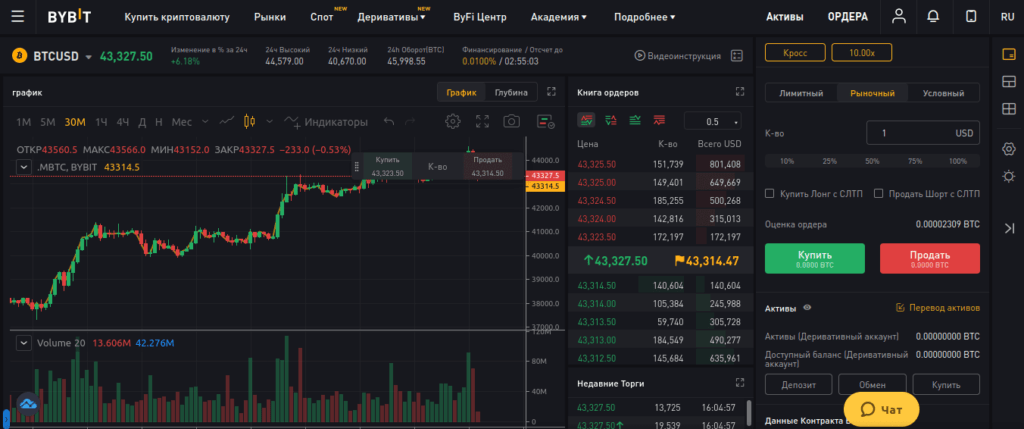Open the BTCUSD trading pair dropdown
Image resolution: width=1024 pixels, height=429 pixels.
click(88, 57)
